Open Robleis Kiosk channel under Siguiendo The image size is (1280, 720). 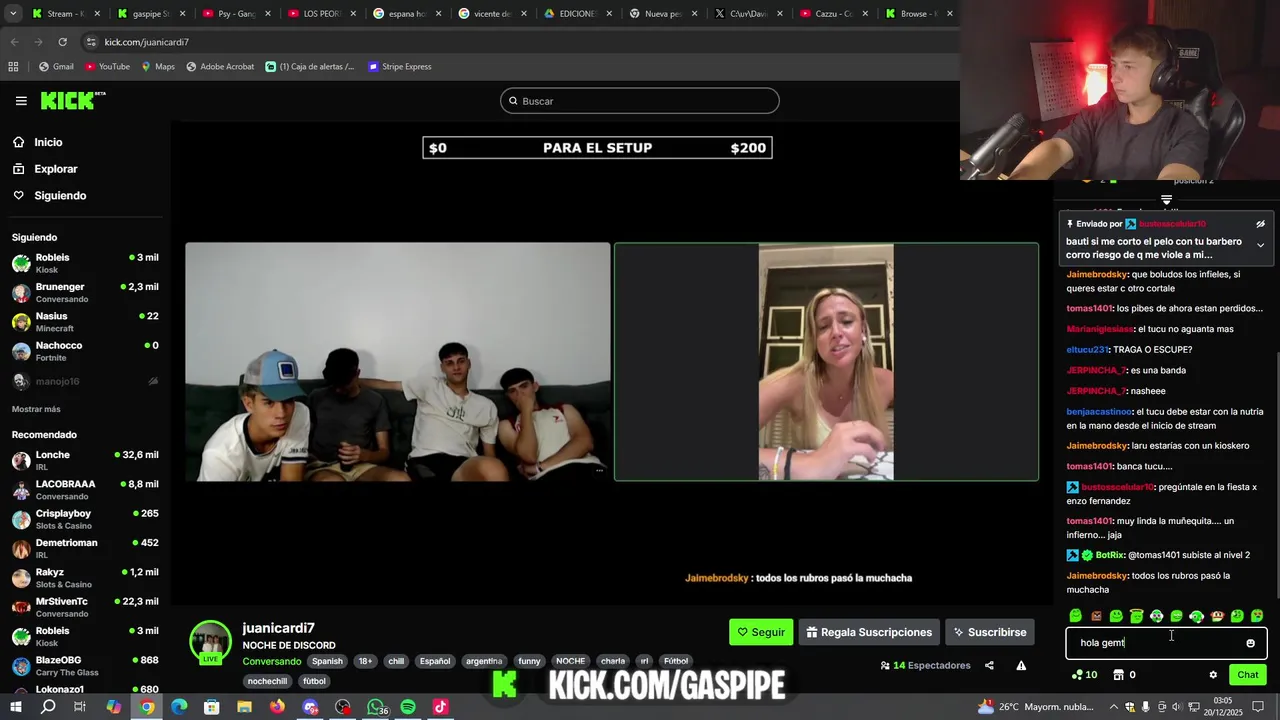coord(85,263)
